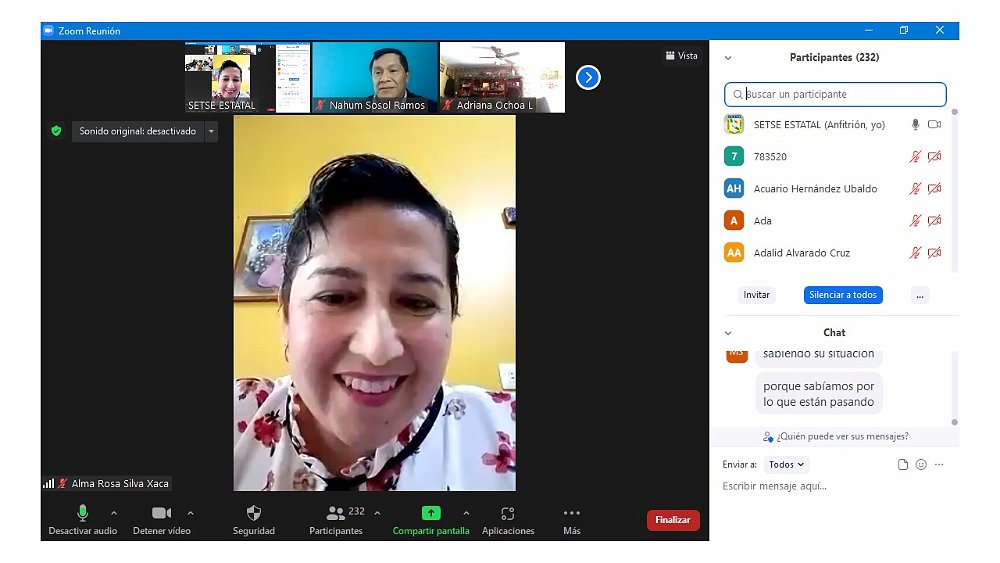Click the file attachment icon in chat
The image size is (1000, 563).
(903, 465)
